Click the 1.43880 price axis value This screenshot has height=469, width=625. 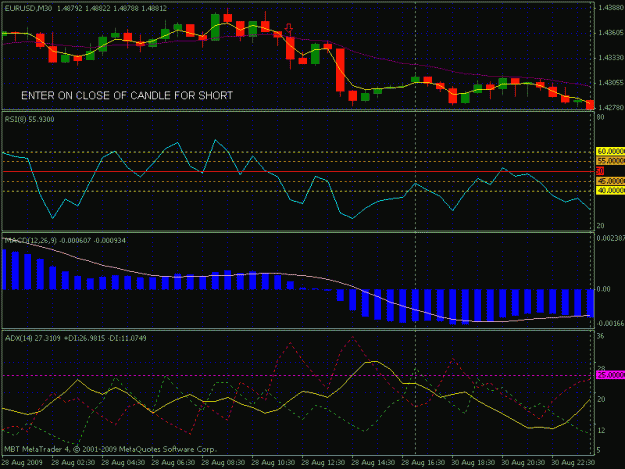click(611, 8)
